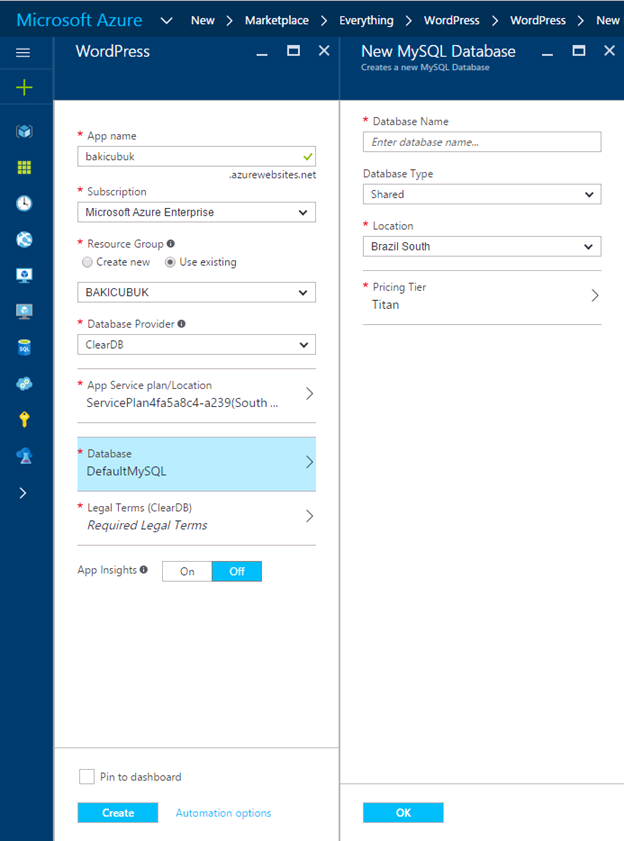Open All resources green grid icon
This screenshot has height=841, width=624.
click(x=24, y=168)
